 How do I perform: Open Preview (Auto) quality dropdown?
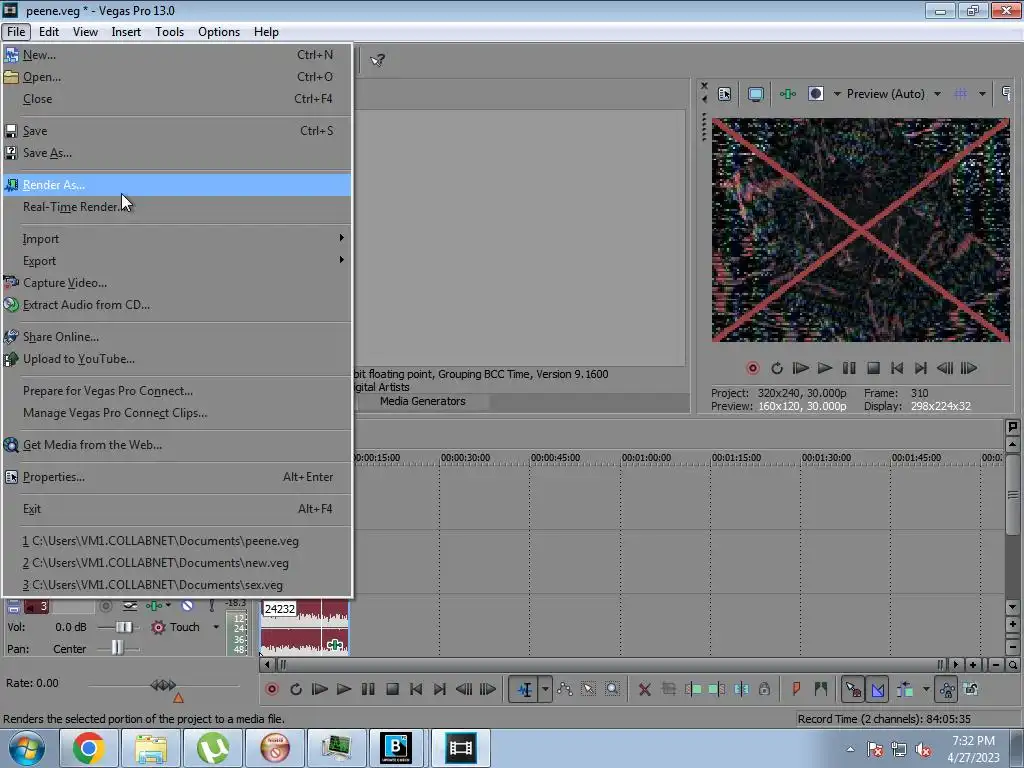pos(893,94)
